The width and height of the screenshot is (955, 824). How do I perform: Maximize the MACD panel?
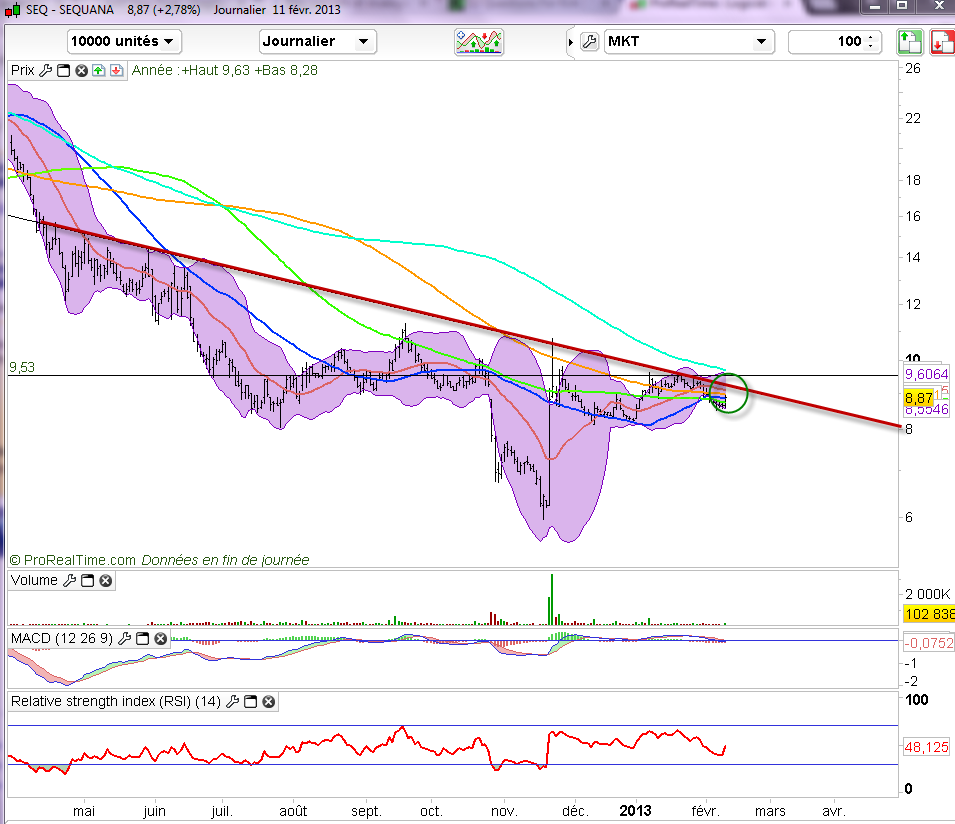pos(143,638)
